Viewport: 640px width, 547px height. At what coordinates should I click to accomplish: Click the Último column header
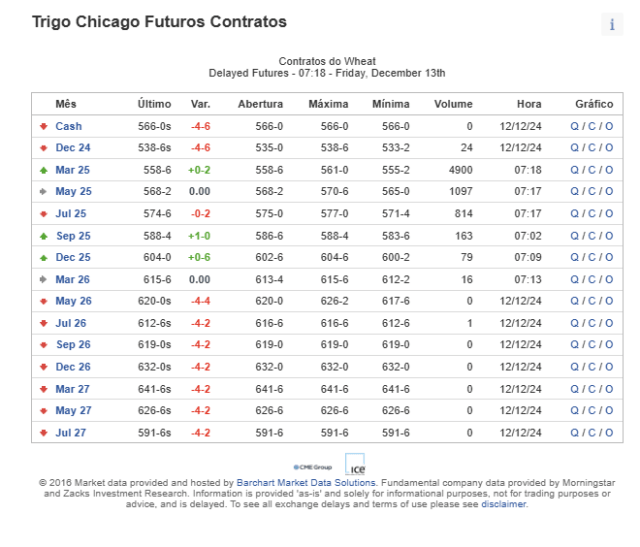click(x=154, y=104)
